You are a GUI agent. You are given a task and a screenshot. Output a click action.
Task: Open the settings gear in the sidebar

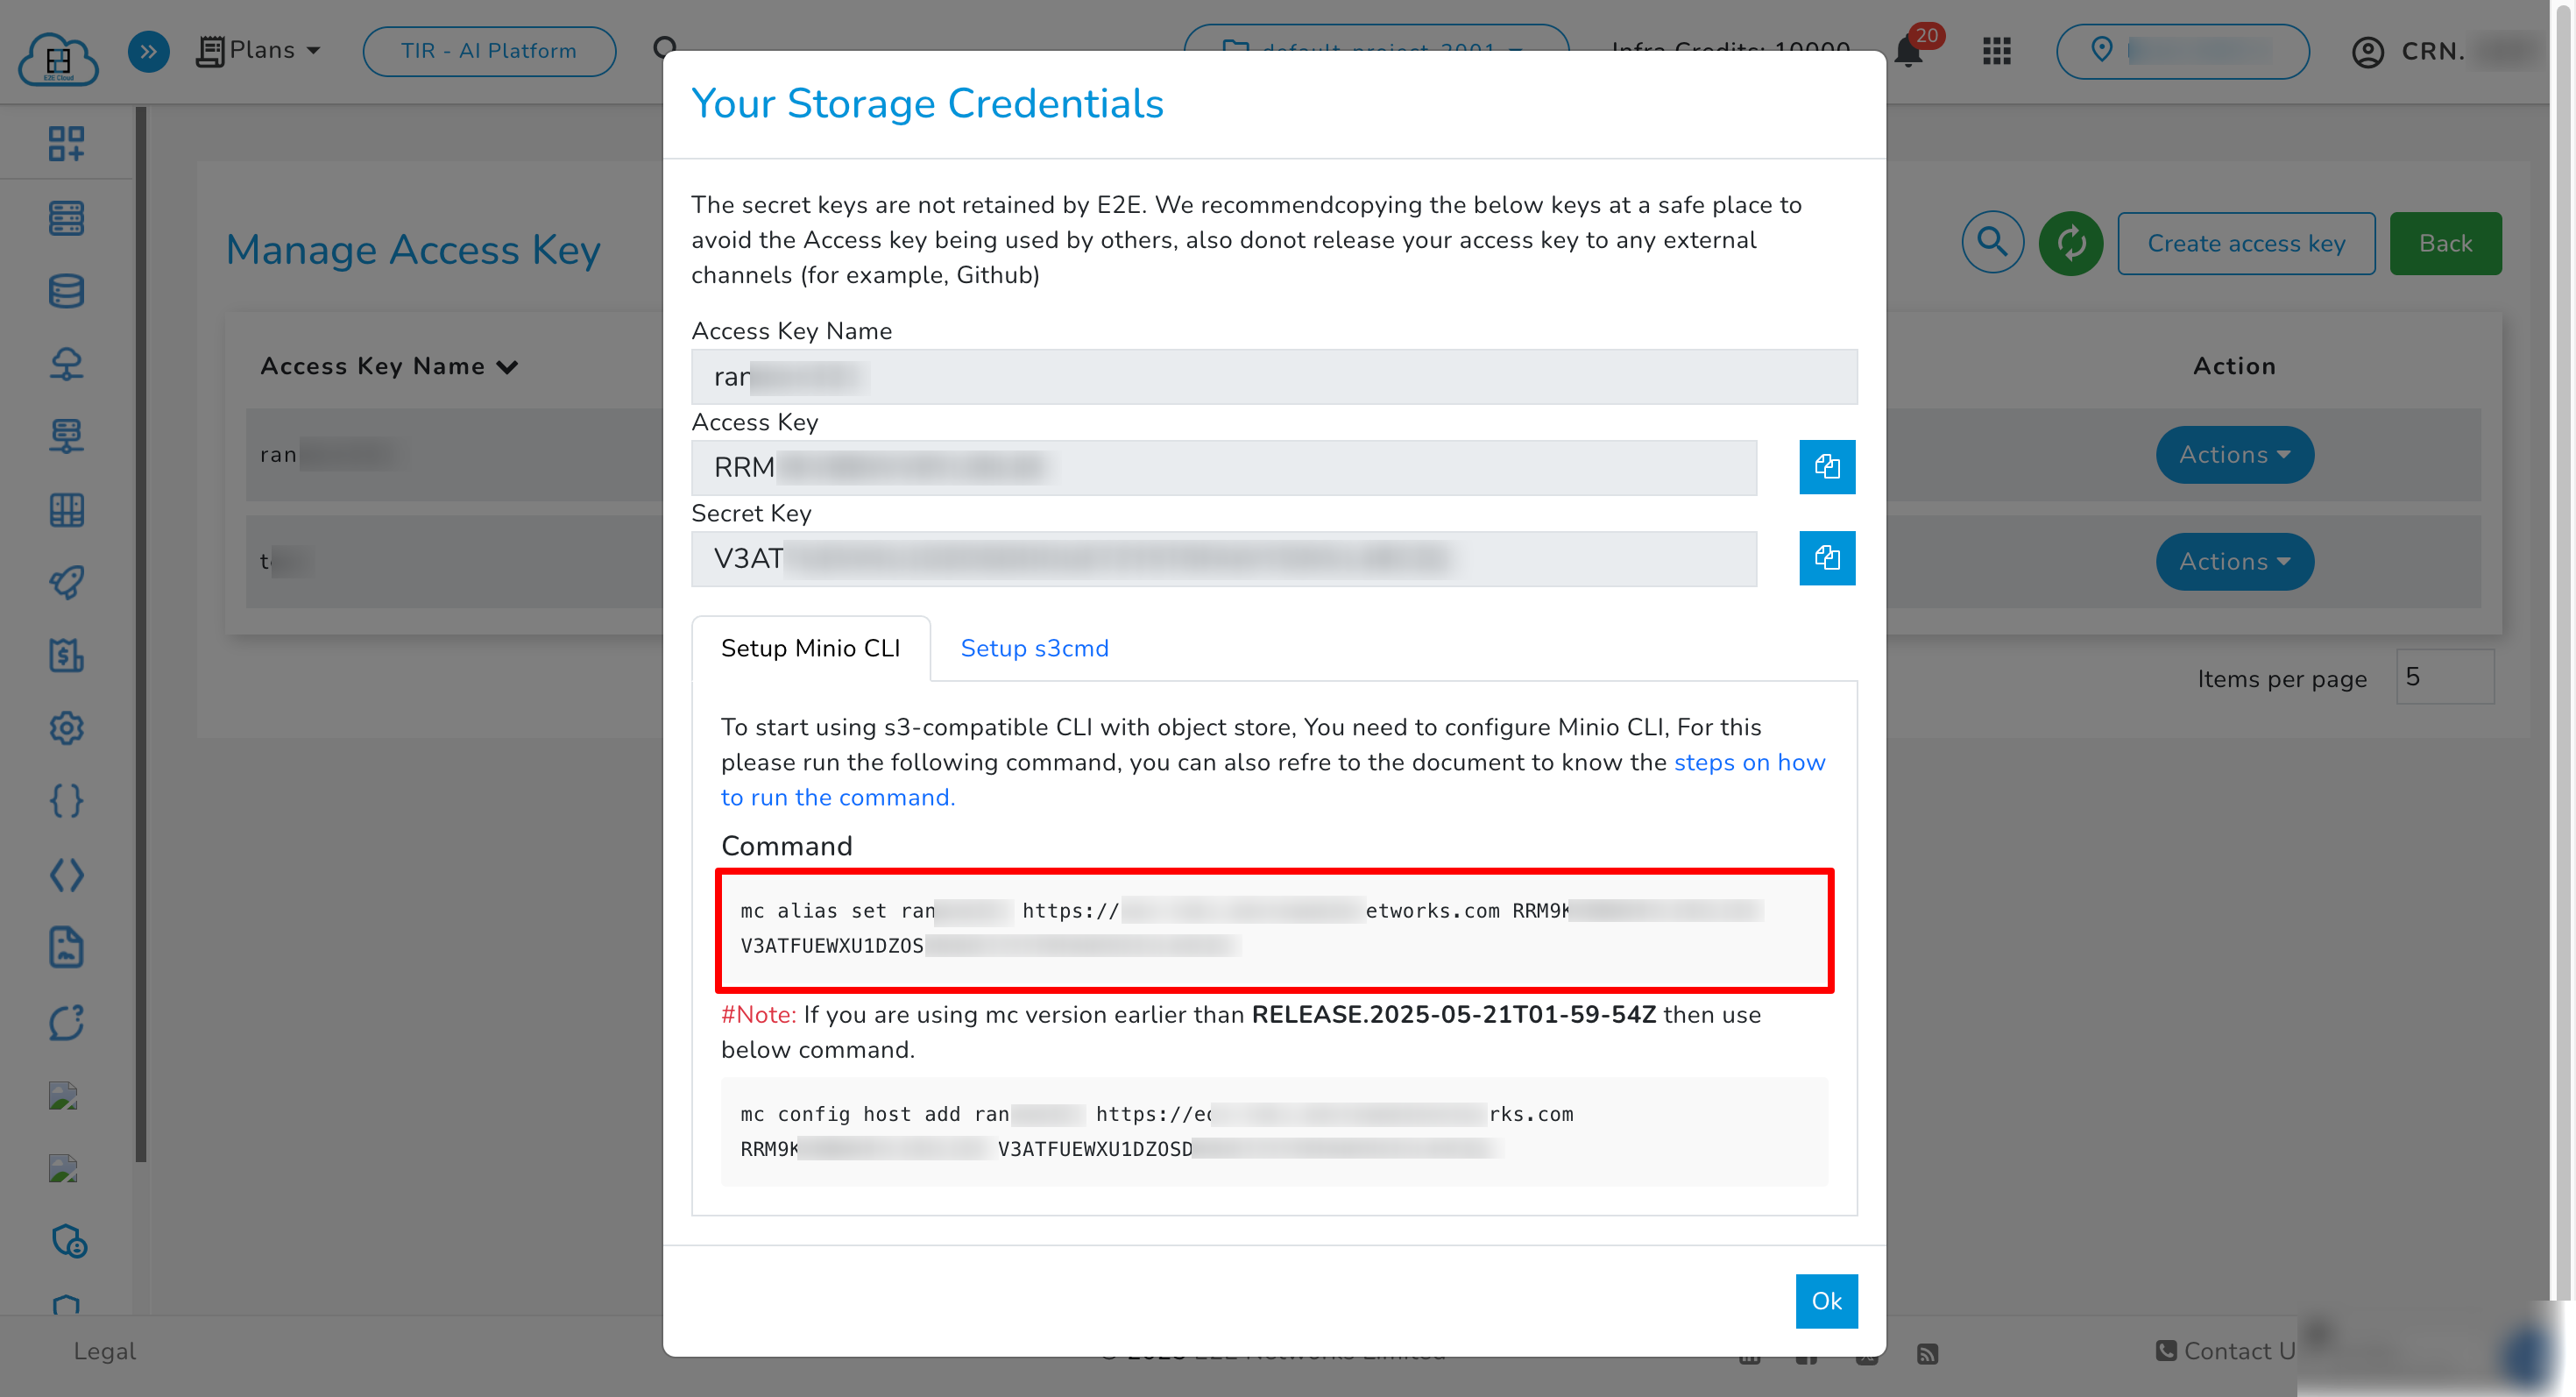[x=66, y=728]
